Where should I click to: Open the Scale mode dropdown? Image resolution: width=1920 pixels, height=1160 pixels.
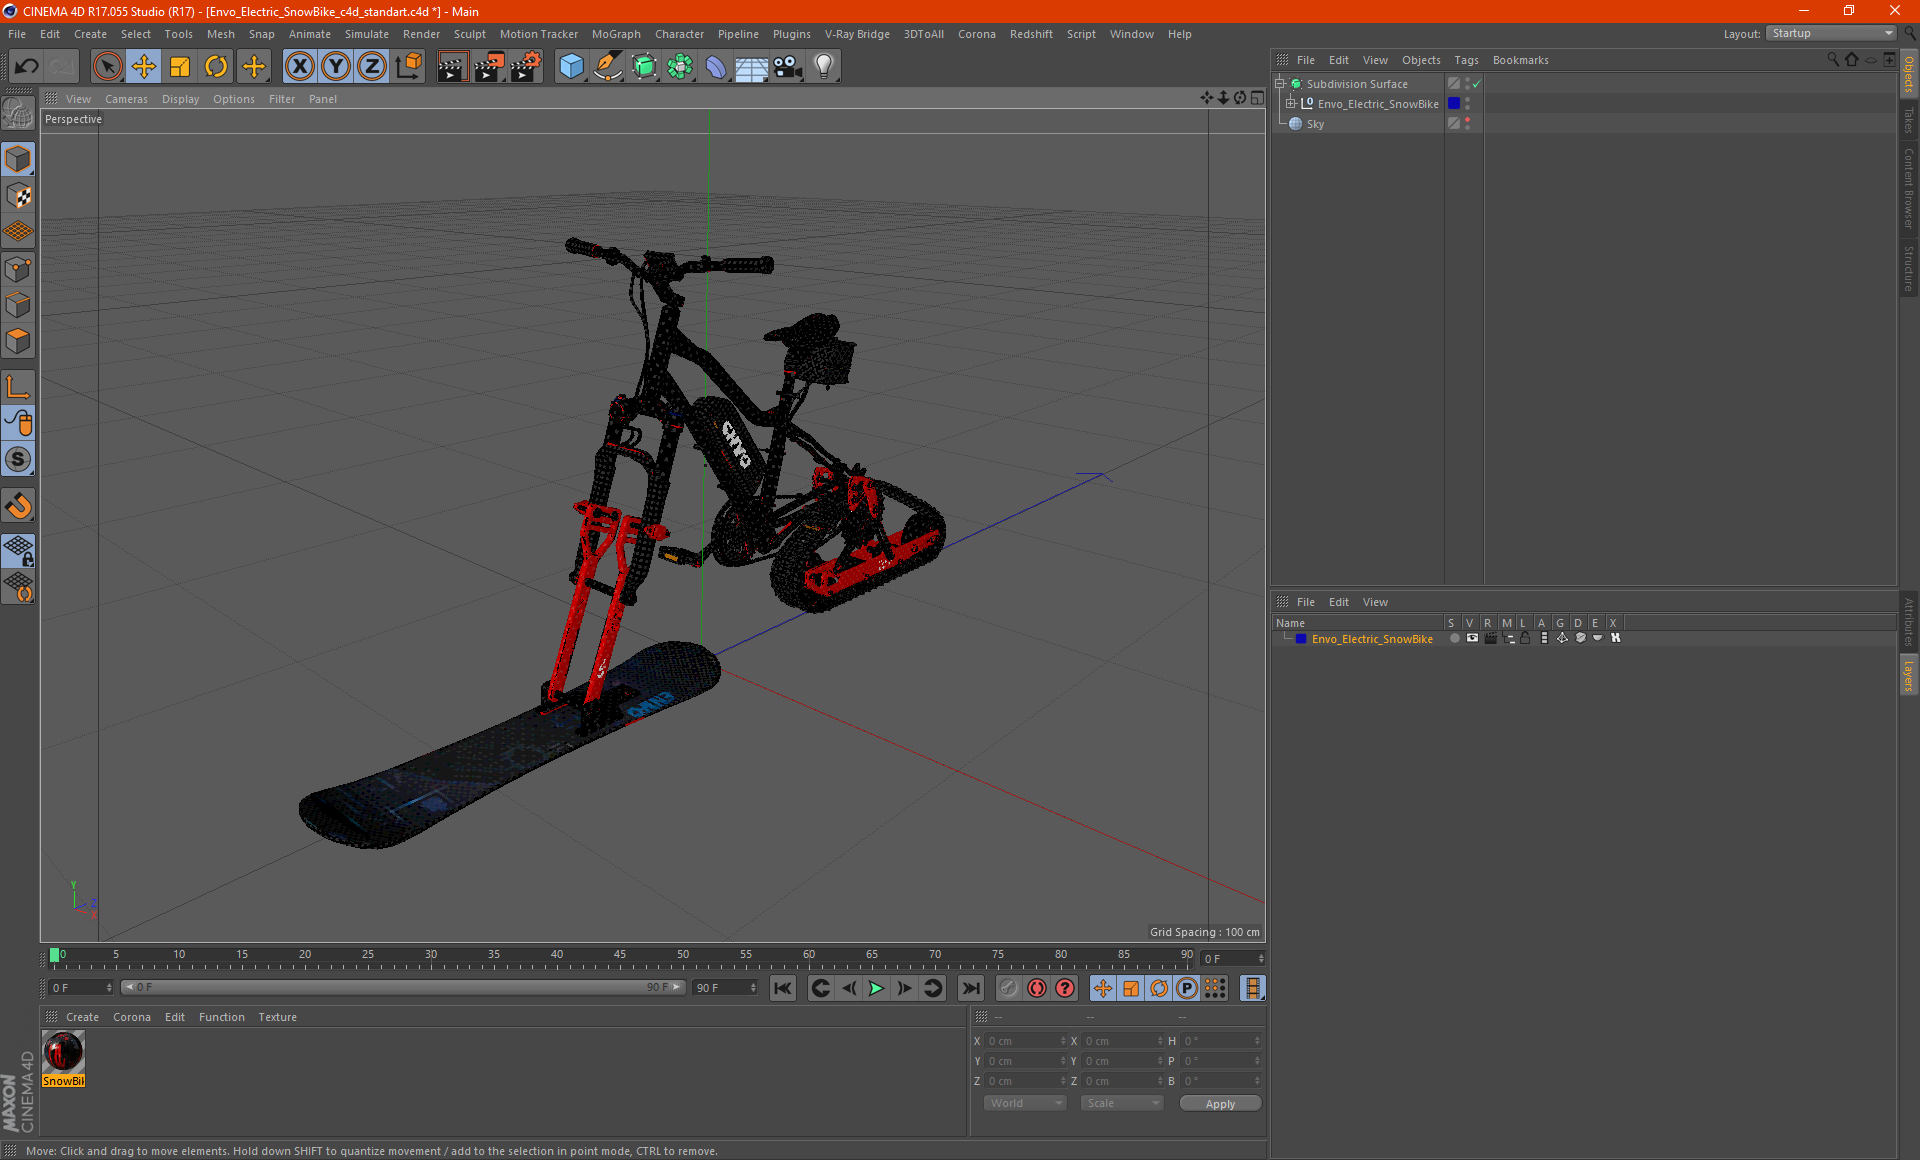(x=1122, y=1103)
